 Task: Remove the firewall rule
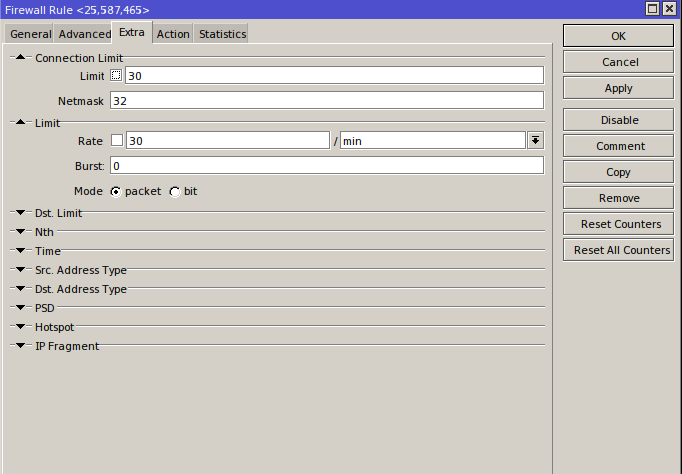pos(618,198)
